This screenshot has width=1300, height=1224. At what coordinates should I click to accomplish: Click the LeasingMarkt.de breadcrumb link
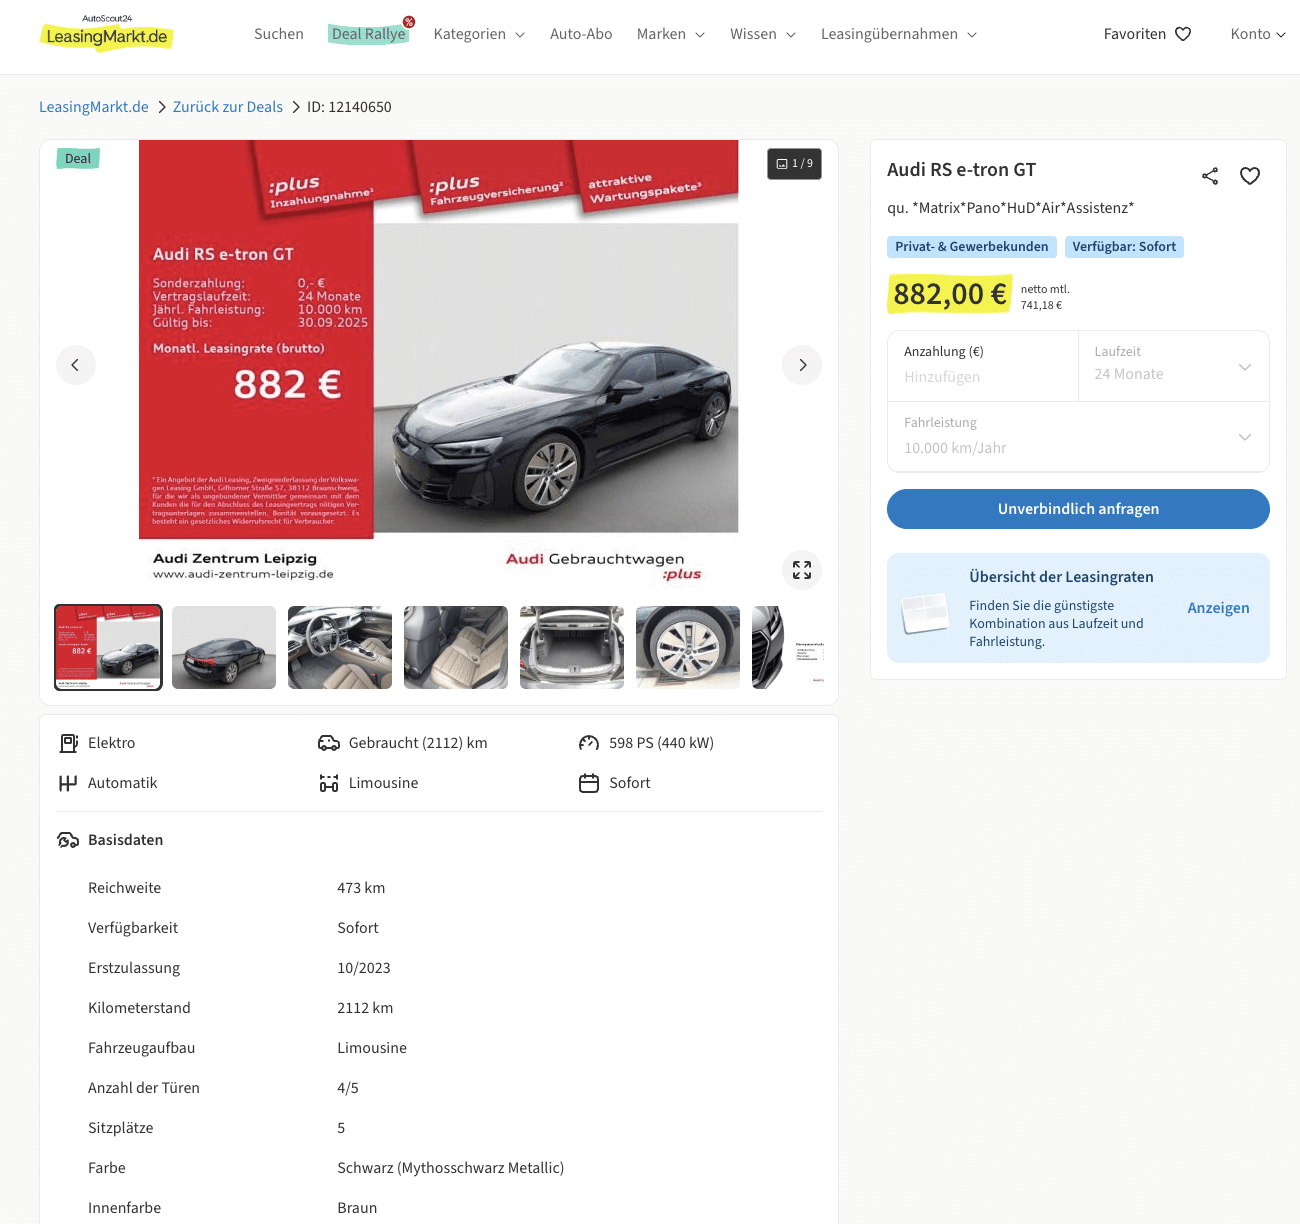pyautogui.click(x=94, y=107)
